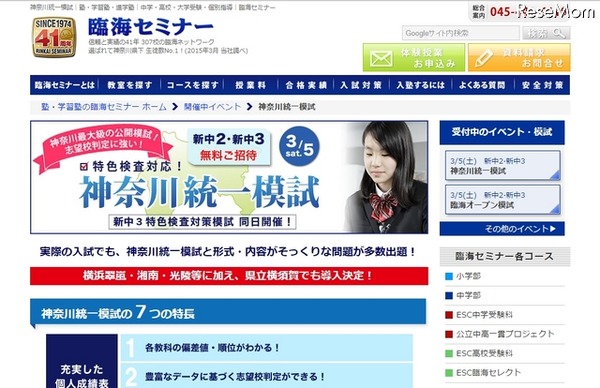600x388 pixels.
Task: Click the green square beside ESC高校受験科
Action: coord(449,353)
